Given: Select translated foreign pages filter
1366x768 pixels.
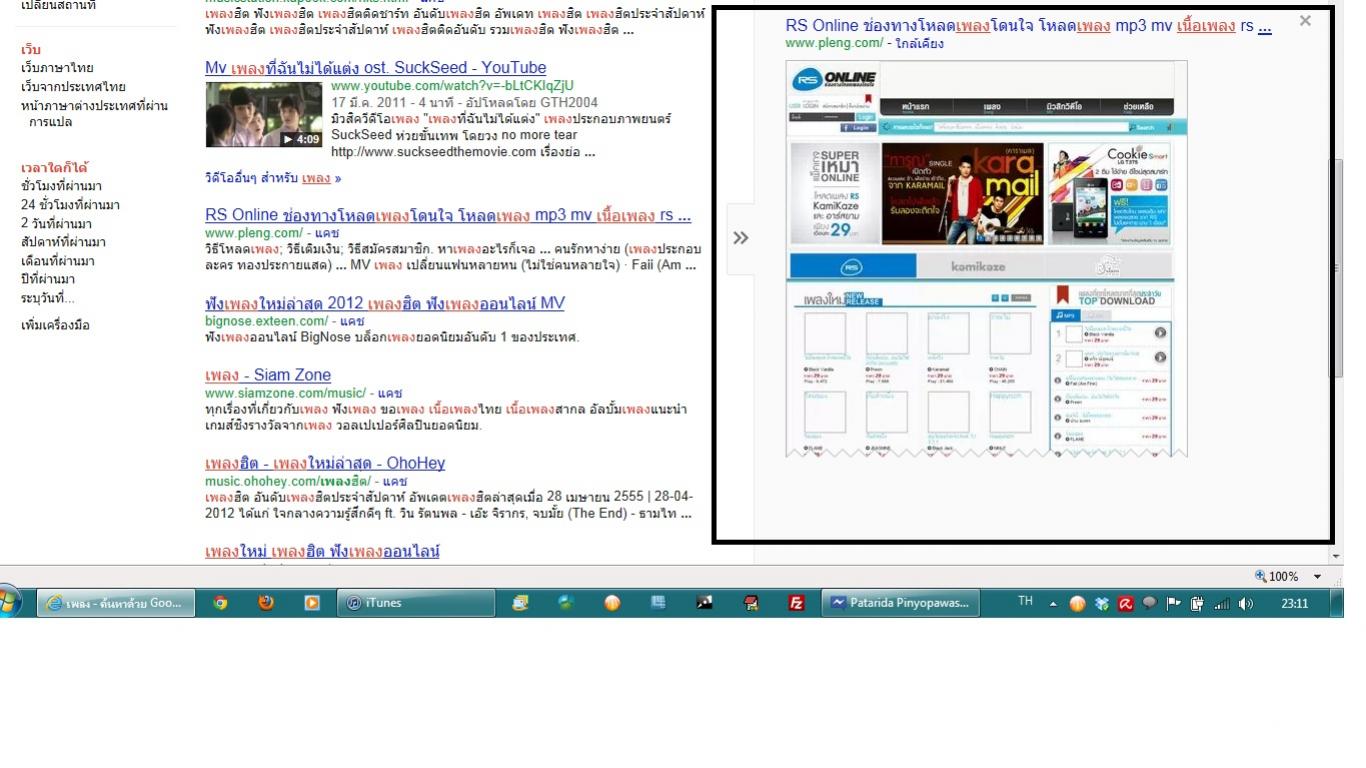Looking at the screenshot, I should pyautogui.click(x=94, y=113).
